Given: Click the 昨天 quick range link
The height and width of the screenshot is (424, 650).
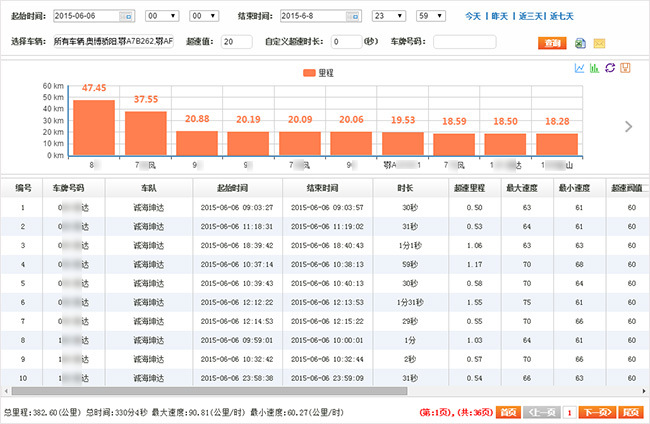Looking at the screenshot, I should click(x=500, y=16).
